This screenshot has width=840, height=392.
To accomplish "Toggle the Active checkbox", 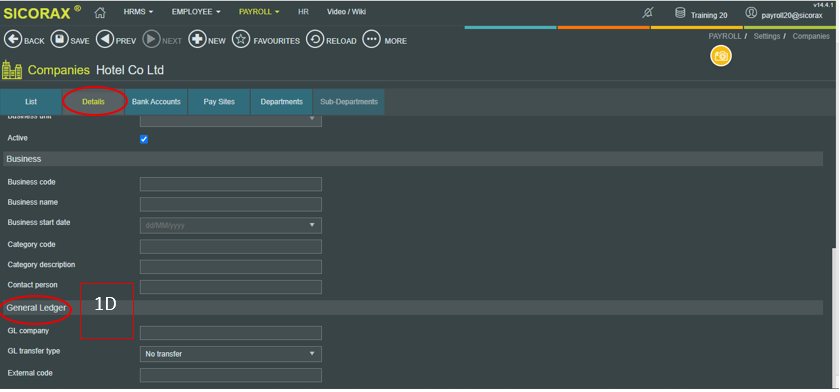I will coord(144,139).
